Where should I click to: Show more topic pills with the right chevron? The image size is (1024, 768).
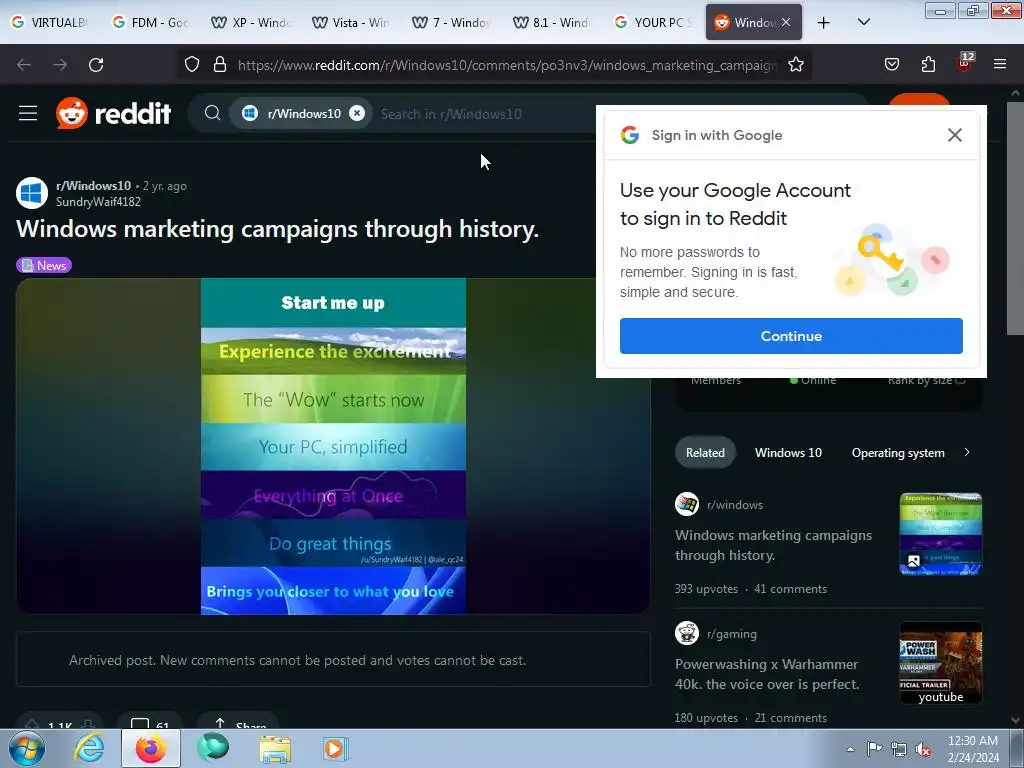(x=967, y=452)
